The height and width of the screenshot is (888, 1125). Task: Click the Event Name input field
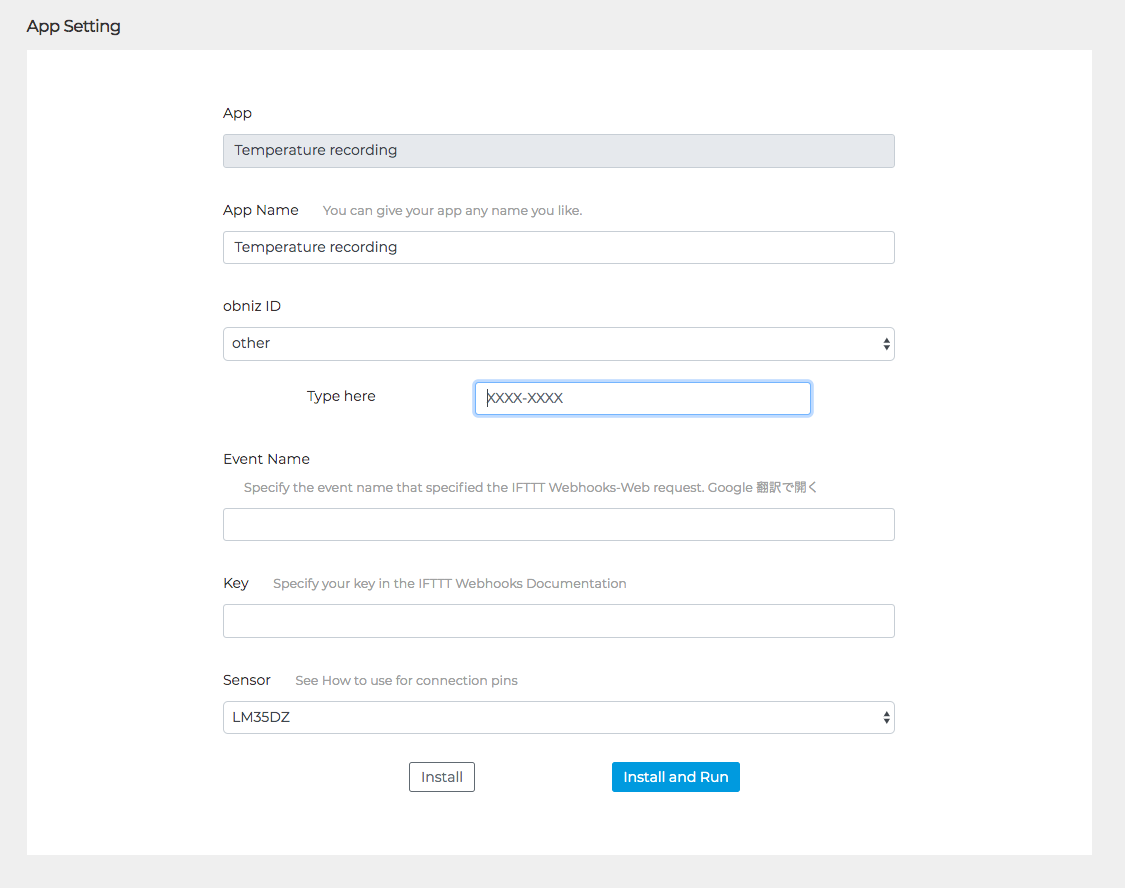pyautogui.click(x=558, y=524)
